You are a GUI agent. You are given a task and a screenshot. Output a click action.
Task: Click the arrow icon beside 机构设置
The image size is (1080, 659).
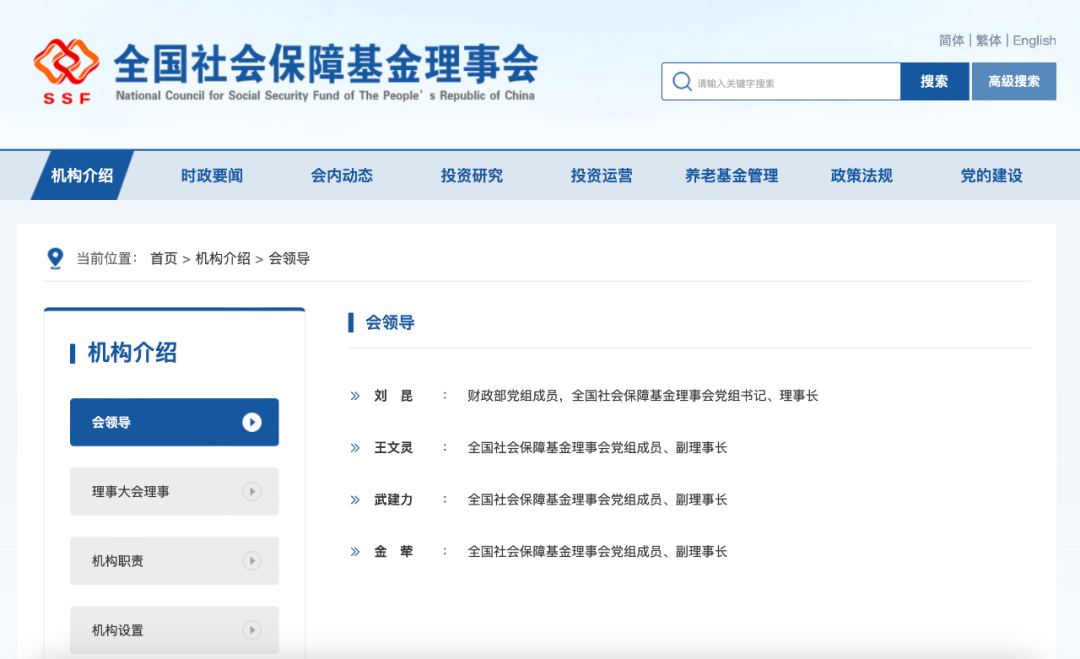click(x=252, y=630)
